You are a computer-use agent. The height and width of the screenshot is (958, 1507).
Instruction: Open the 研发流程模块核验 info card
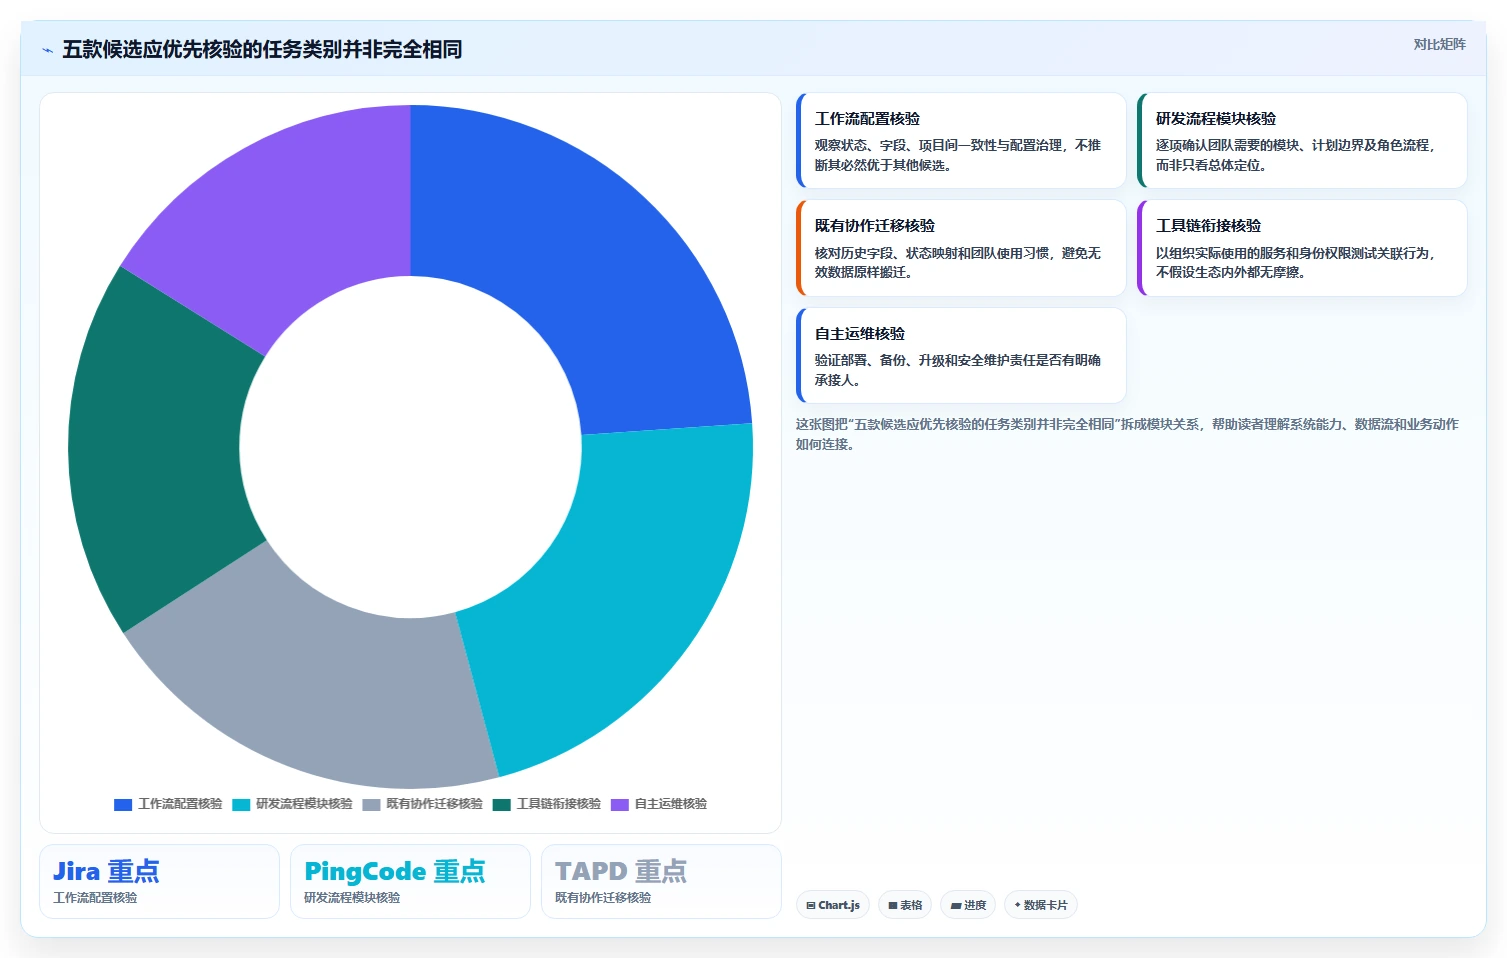[1302, 140]
